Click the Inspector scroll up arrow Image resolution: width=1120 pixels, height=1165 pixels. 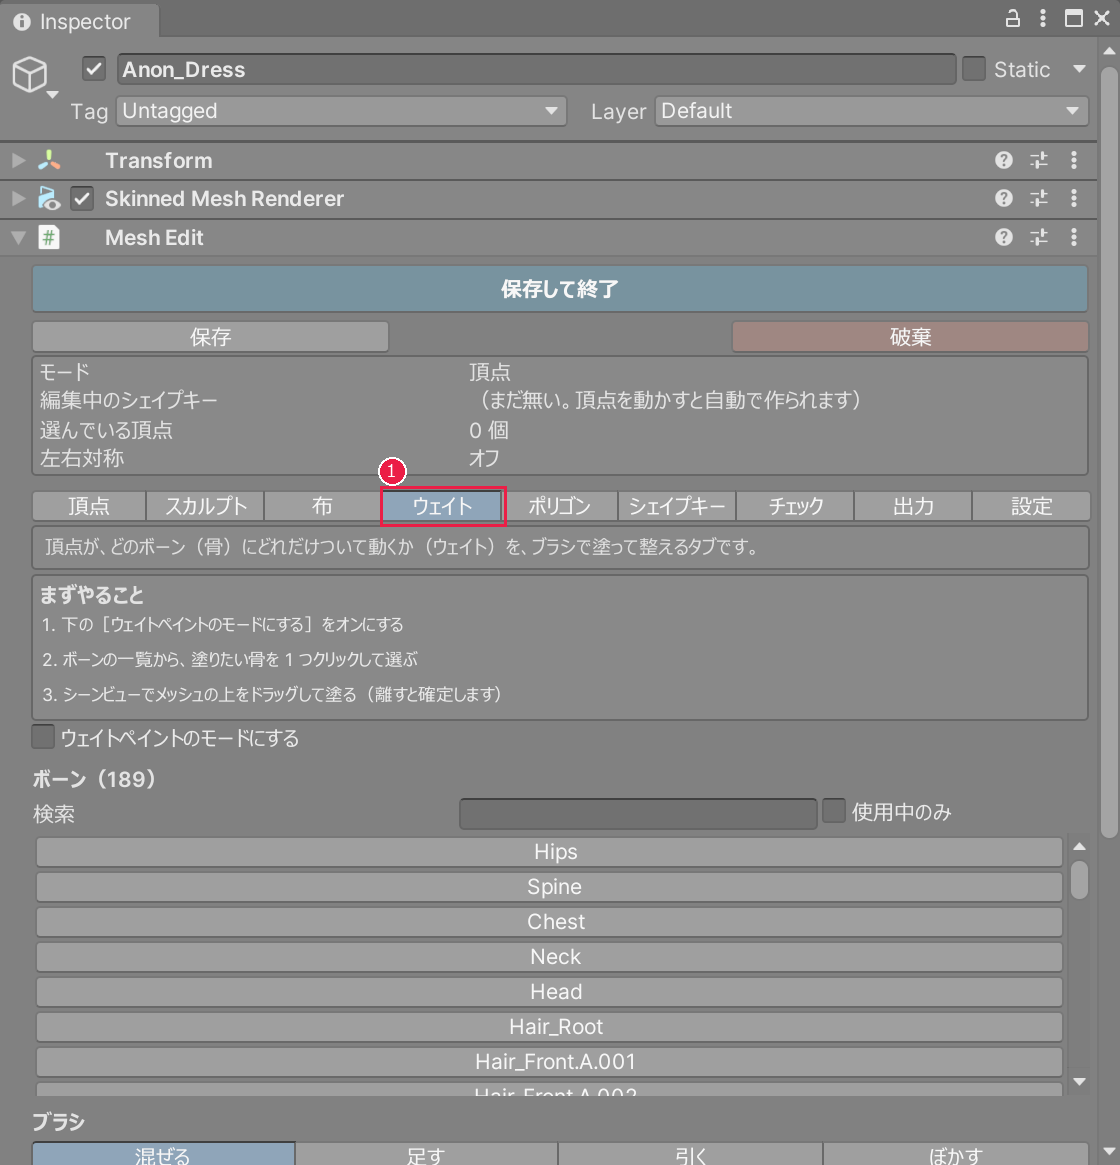pos(1109,51)
